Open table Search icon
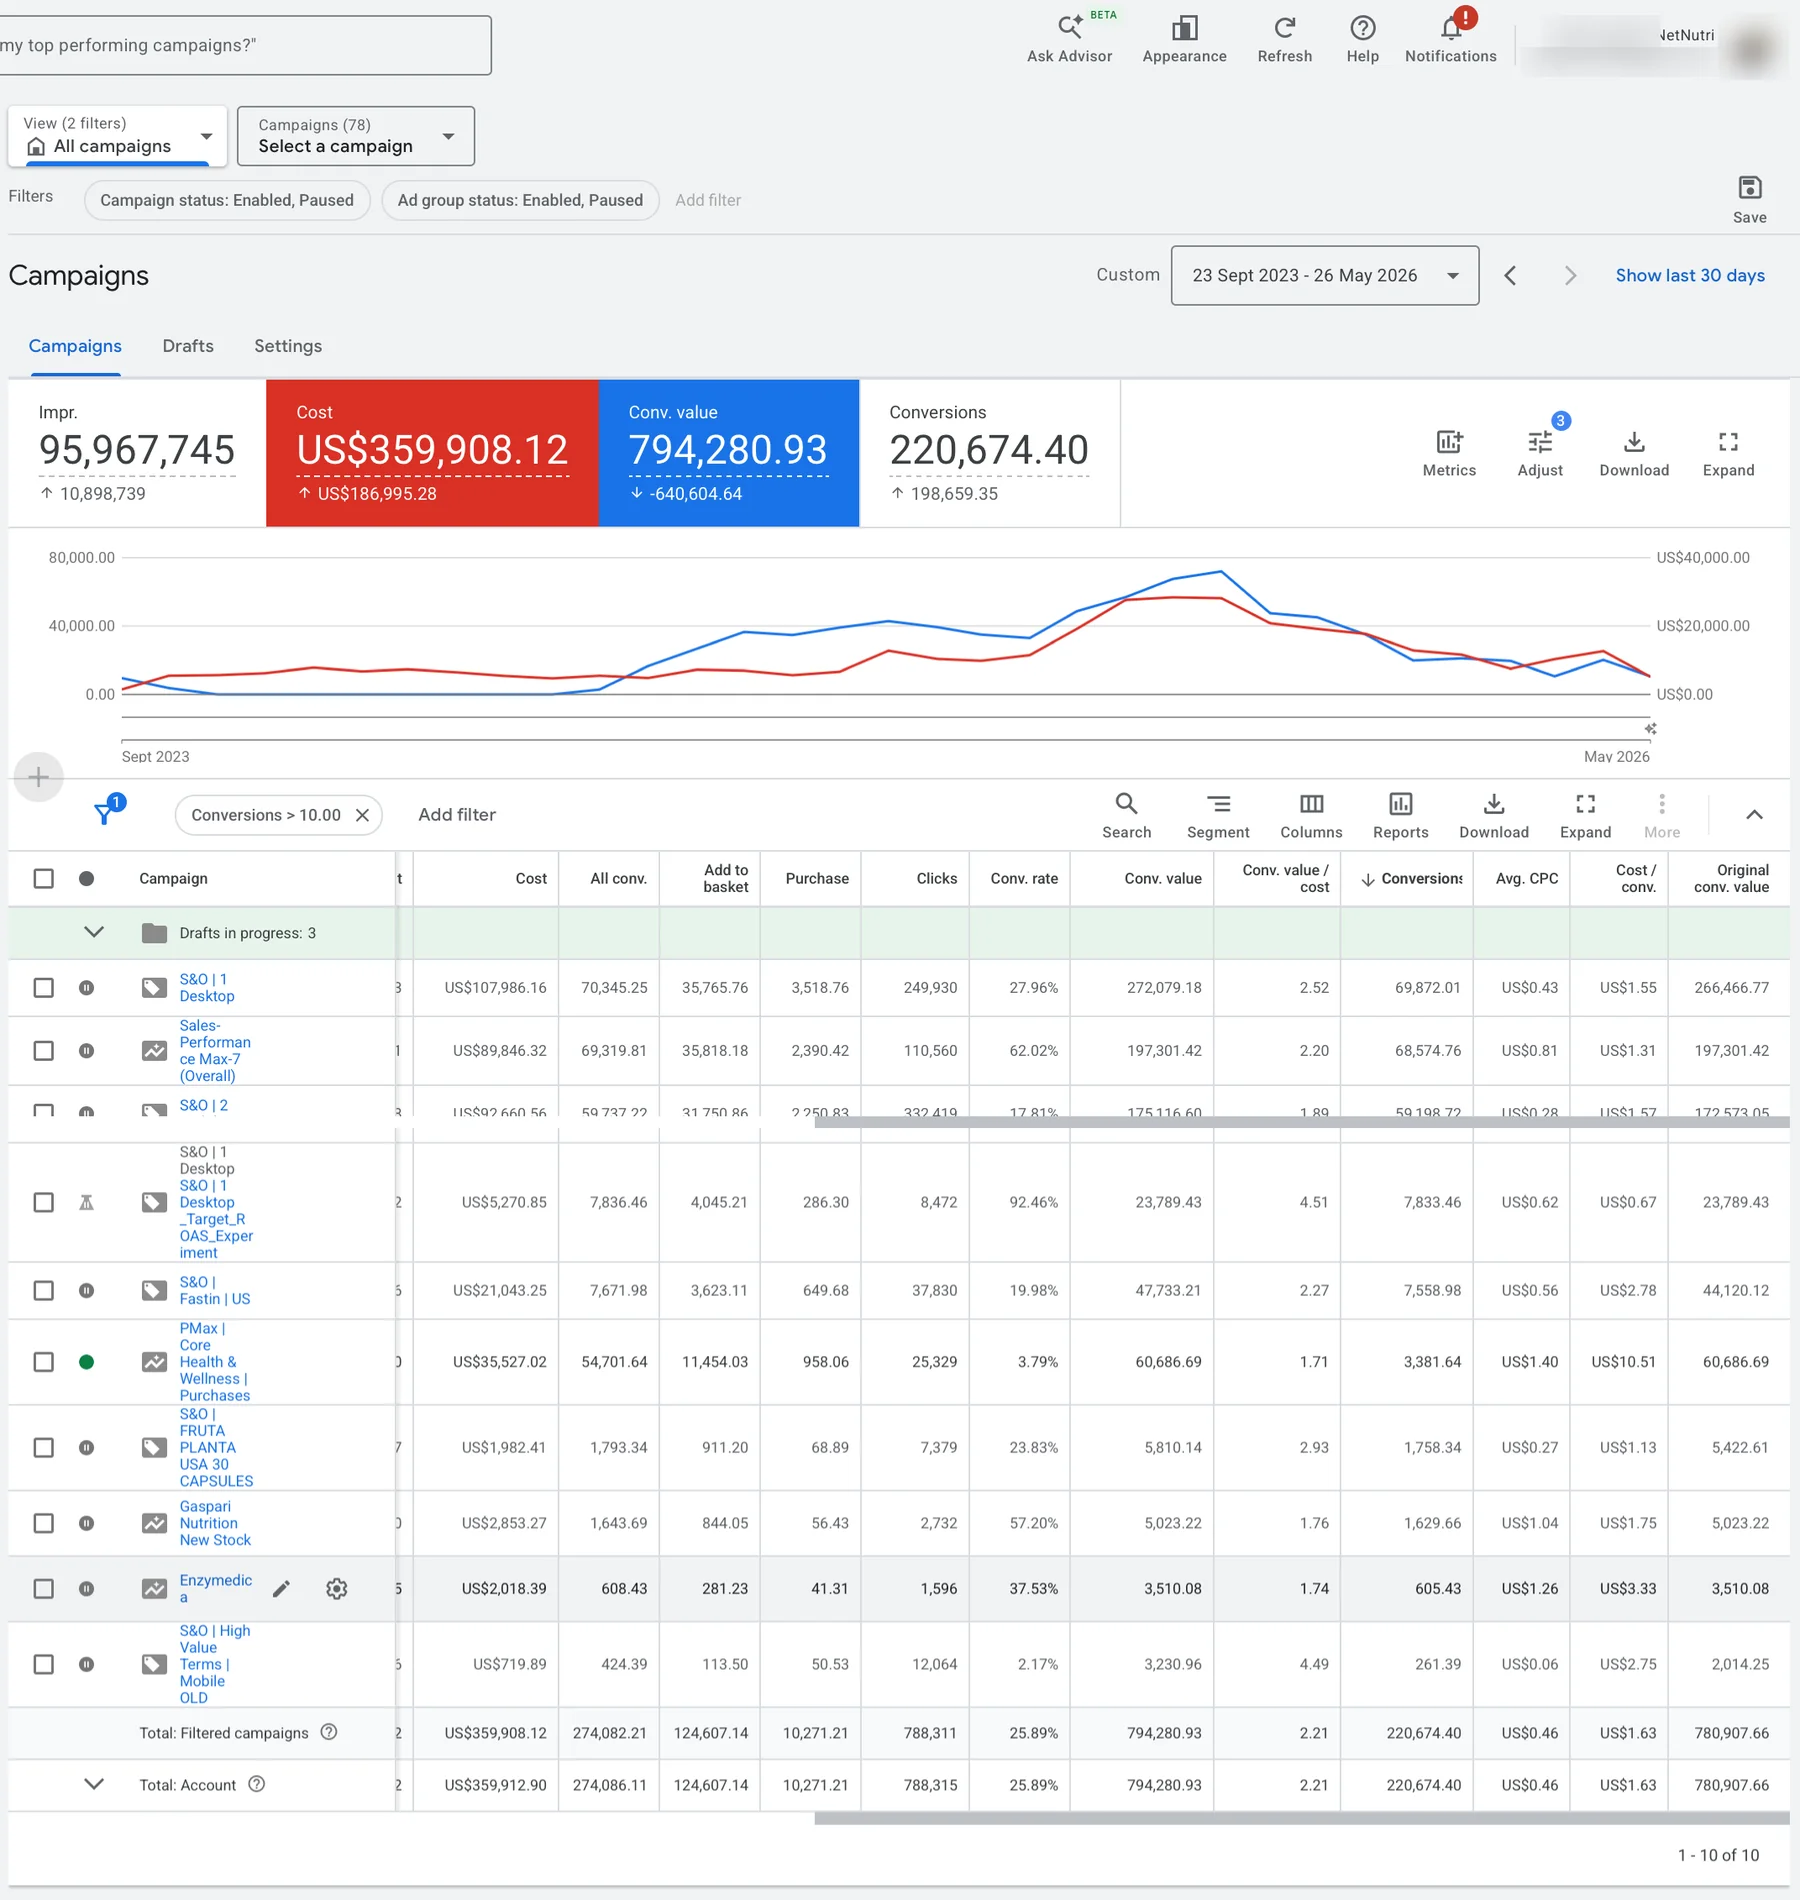The height and width of the screenshot is (1900, 1800). 1126,816
